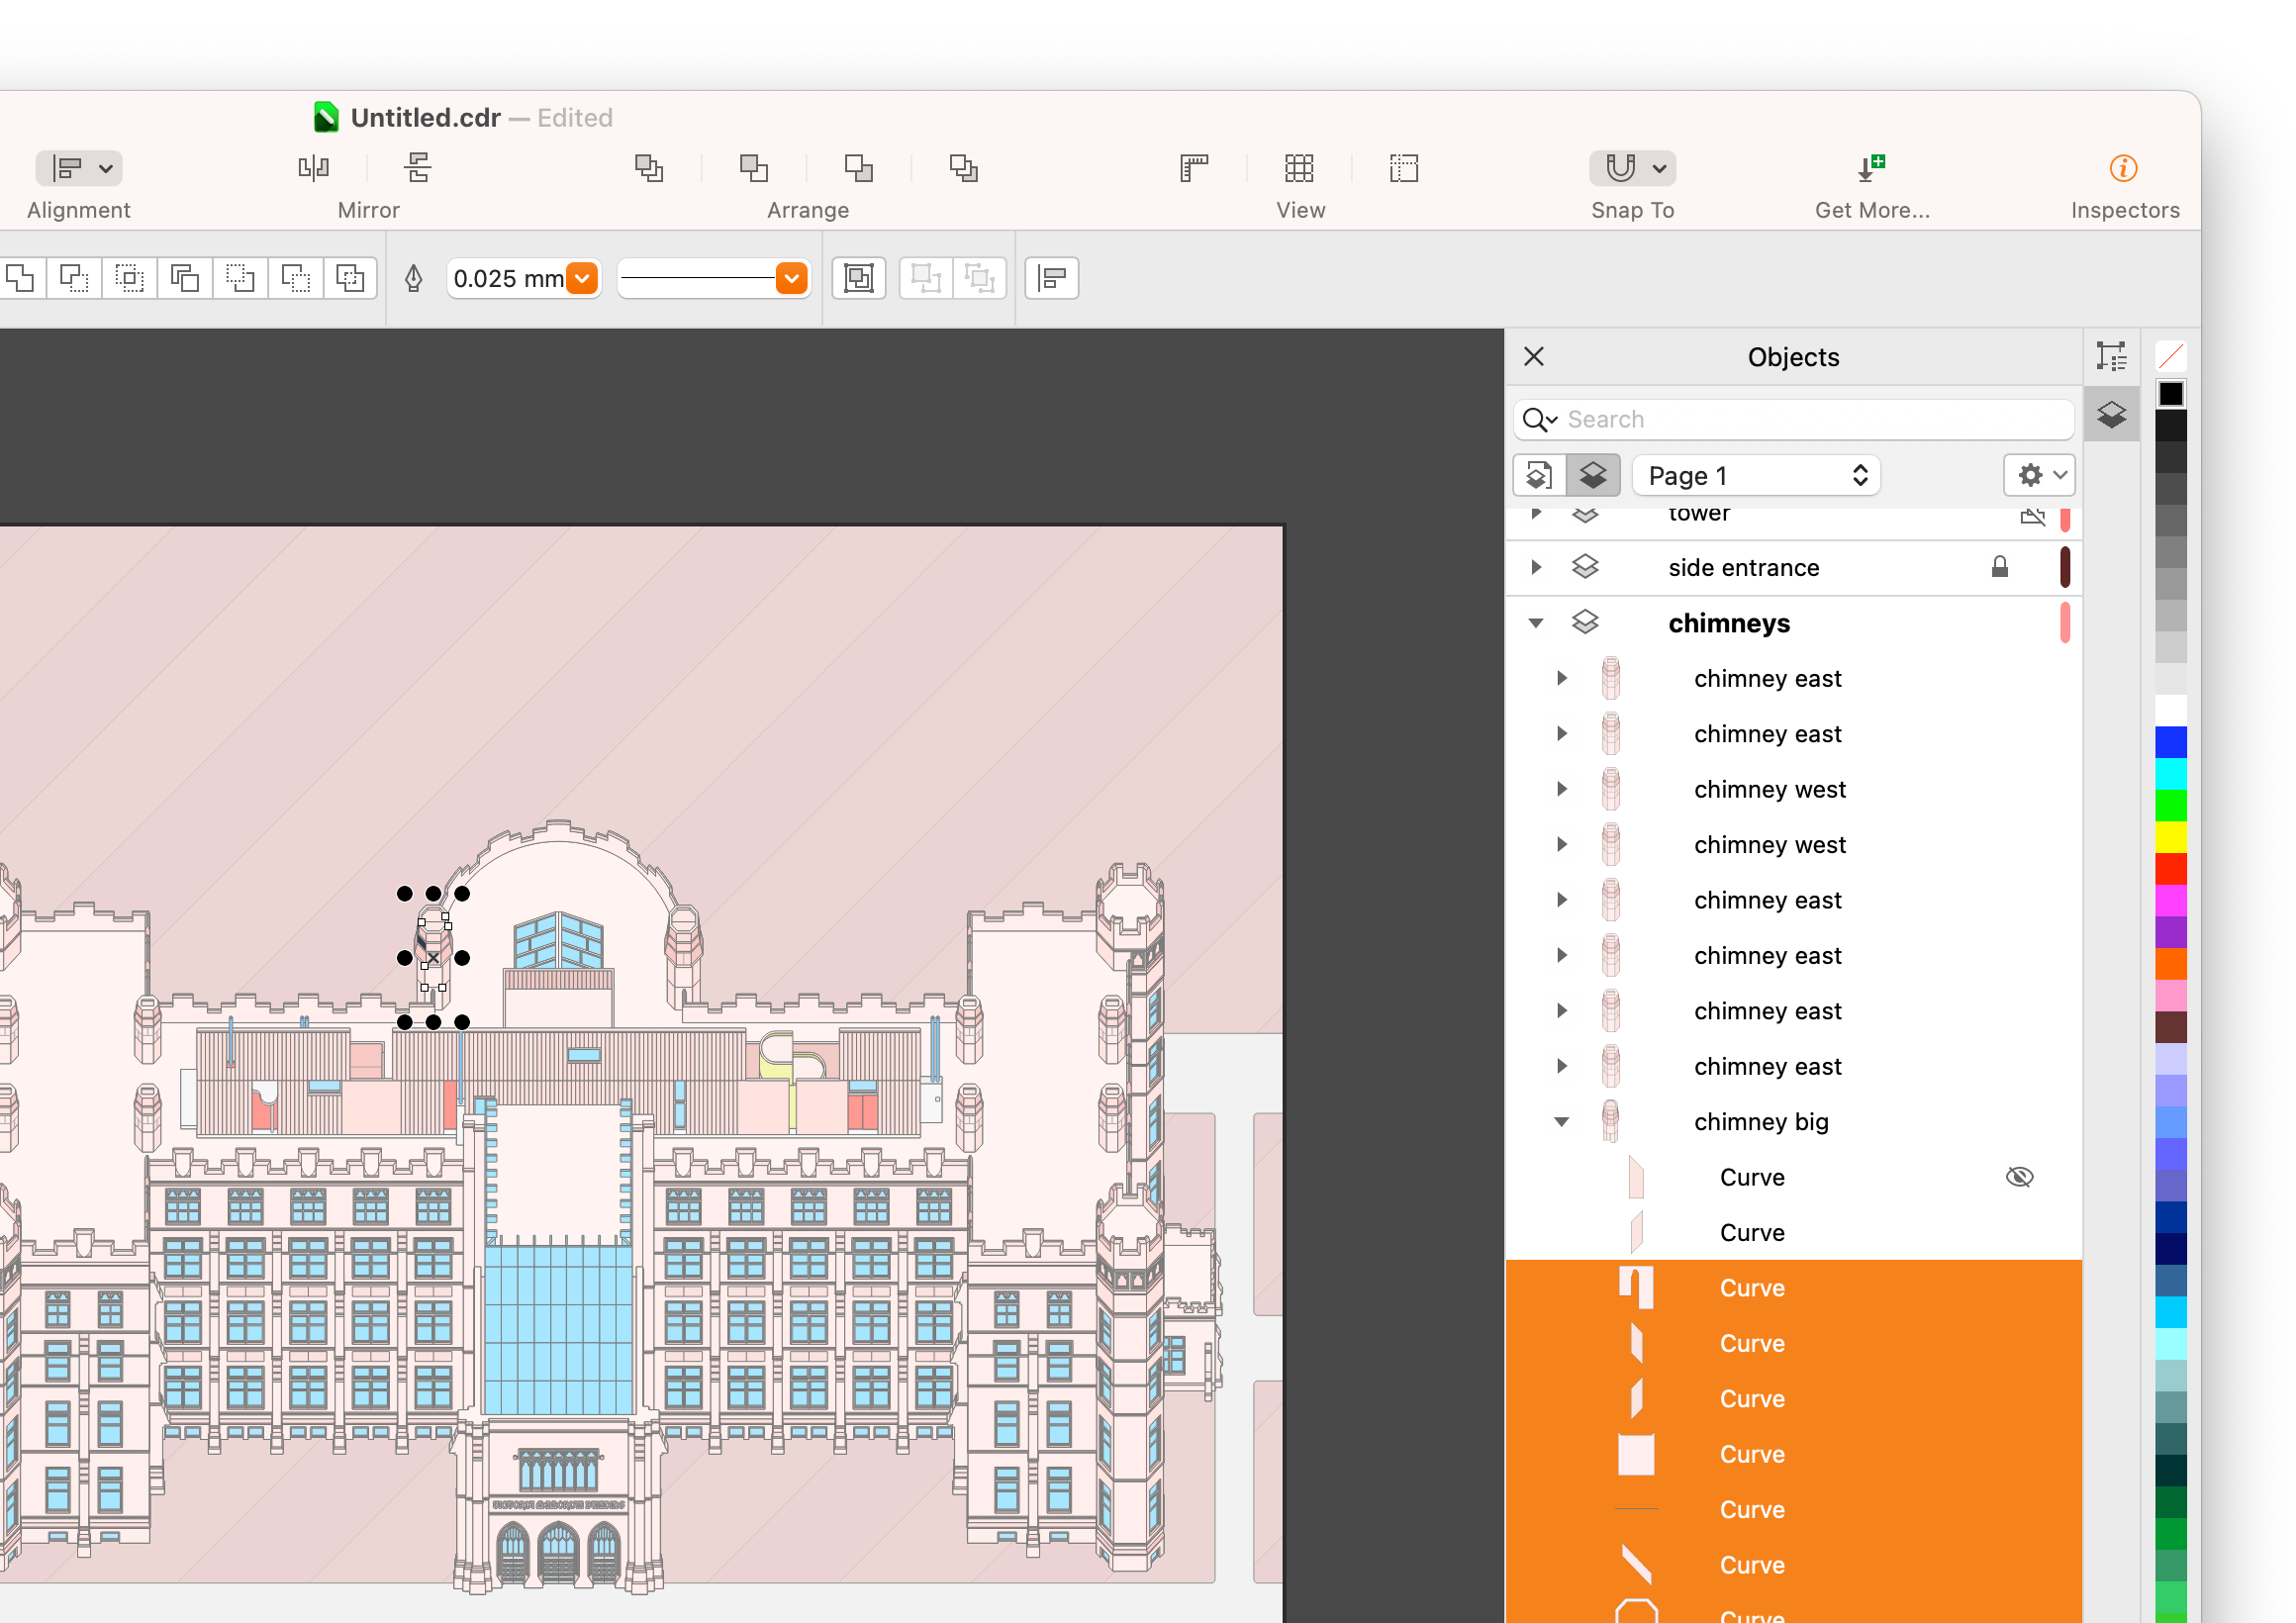Switch to Page 1 in the page selector

coord(1756,475)
